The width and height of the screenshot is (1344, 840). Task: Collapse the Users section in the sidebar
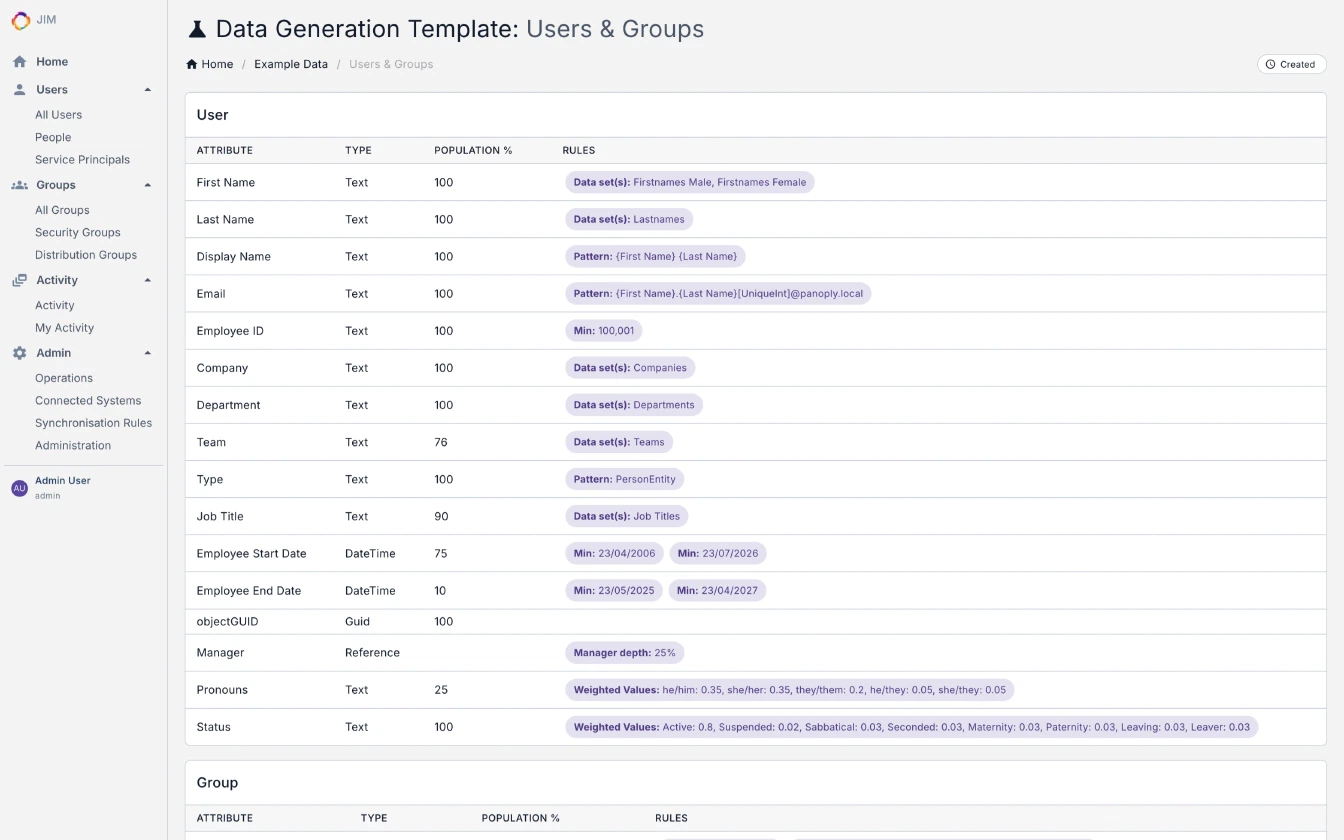(147, 89)
